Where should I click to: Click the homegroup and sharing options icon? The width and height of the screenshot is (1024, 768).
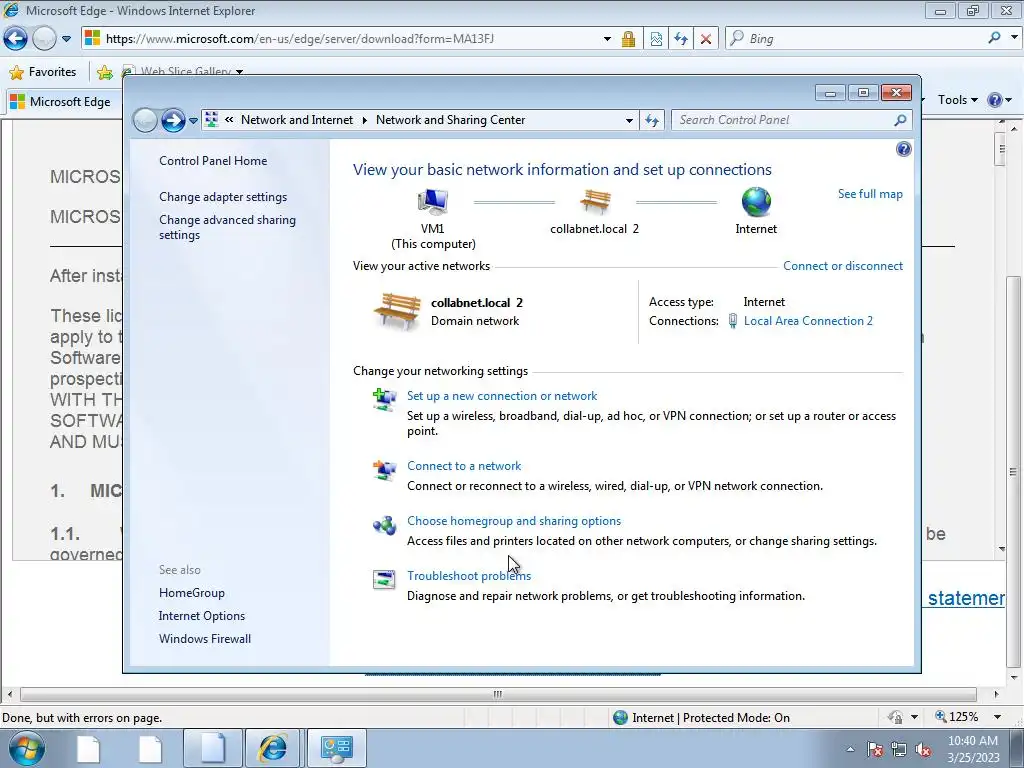(385, 524)
